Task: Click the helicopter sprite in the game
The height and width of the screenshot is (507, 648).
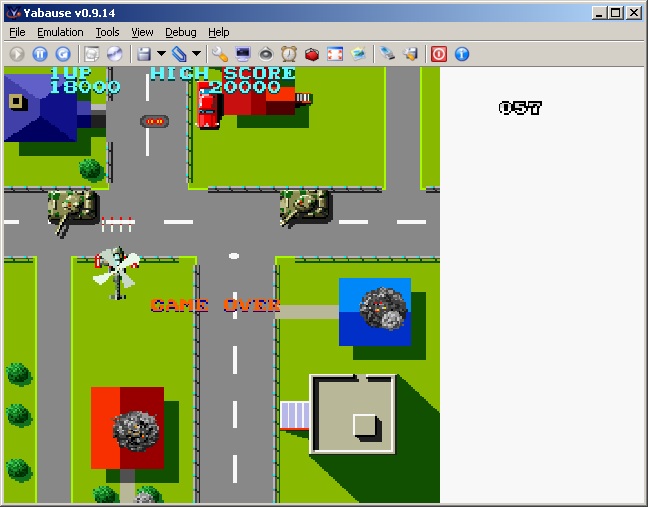Action: 117,272
